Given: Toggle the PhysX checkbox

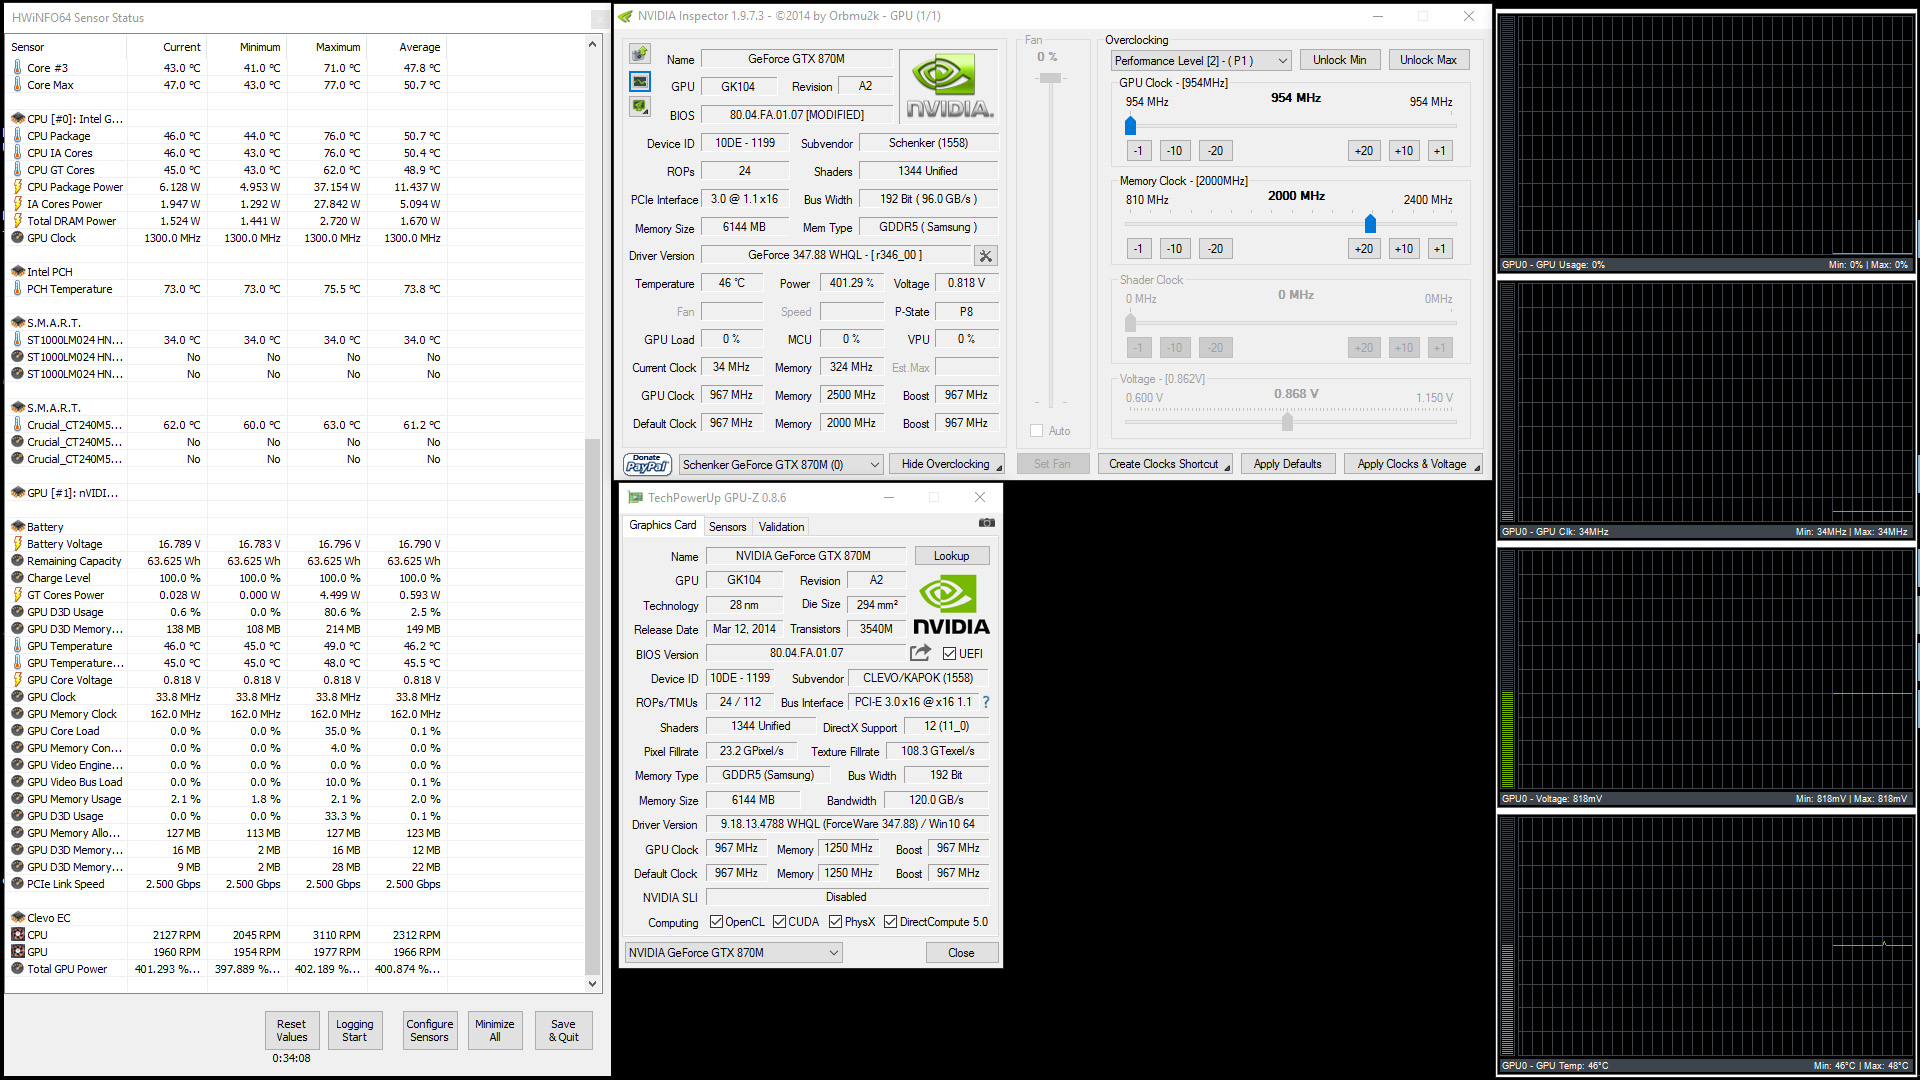Looking at the screenshot, I should 835,922.
